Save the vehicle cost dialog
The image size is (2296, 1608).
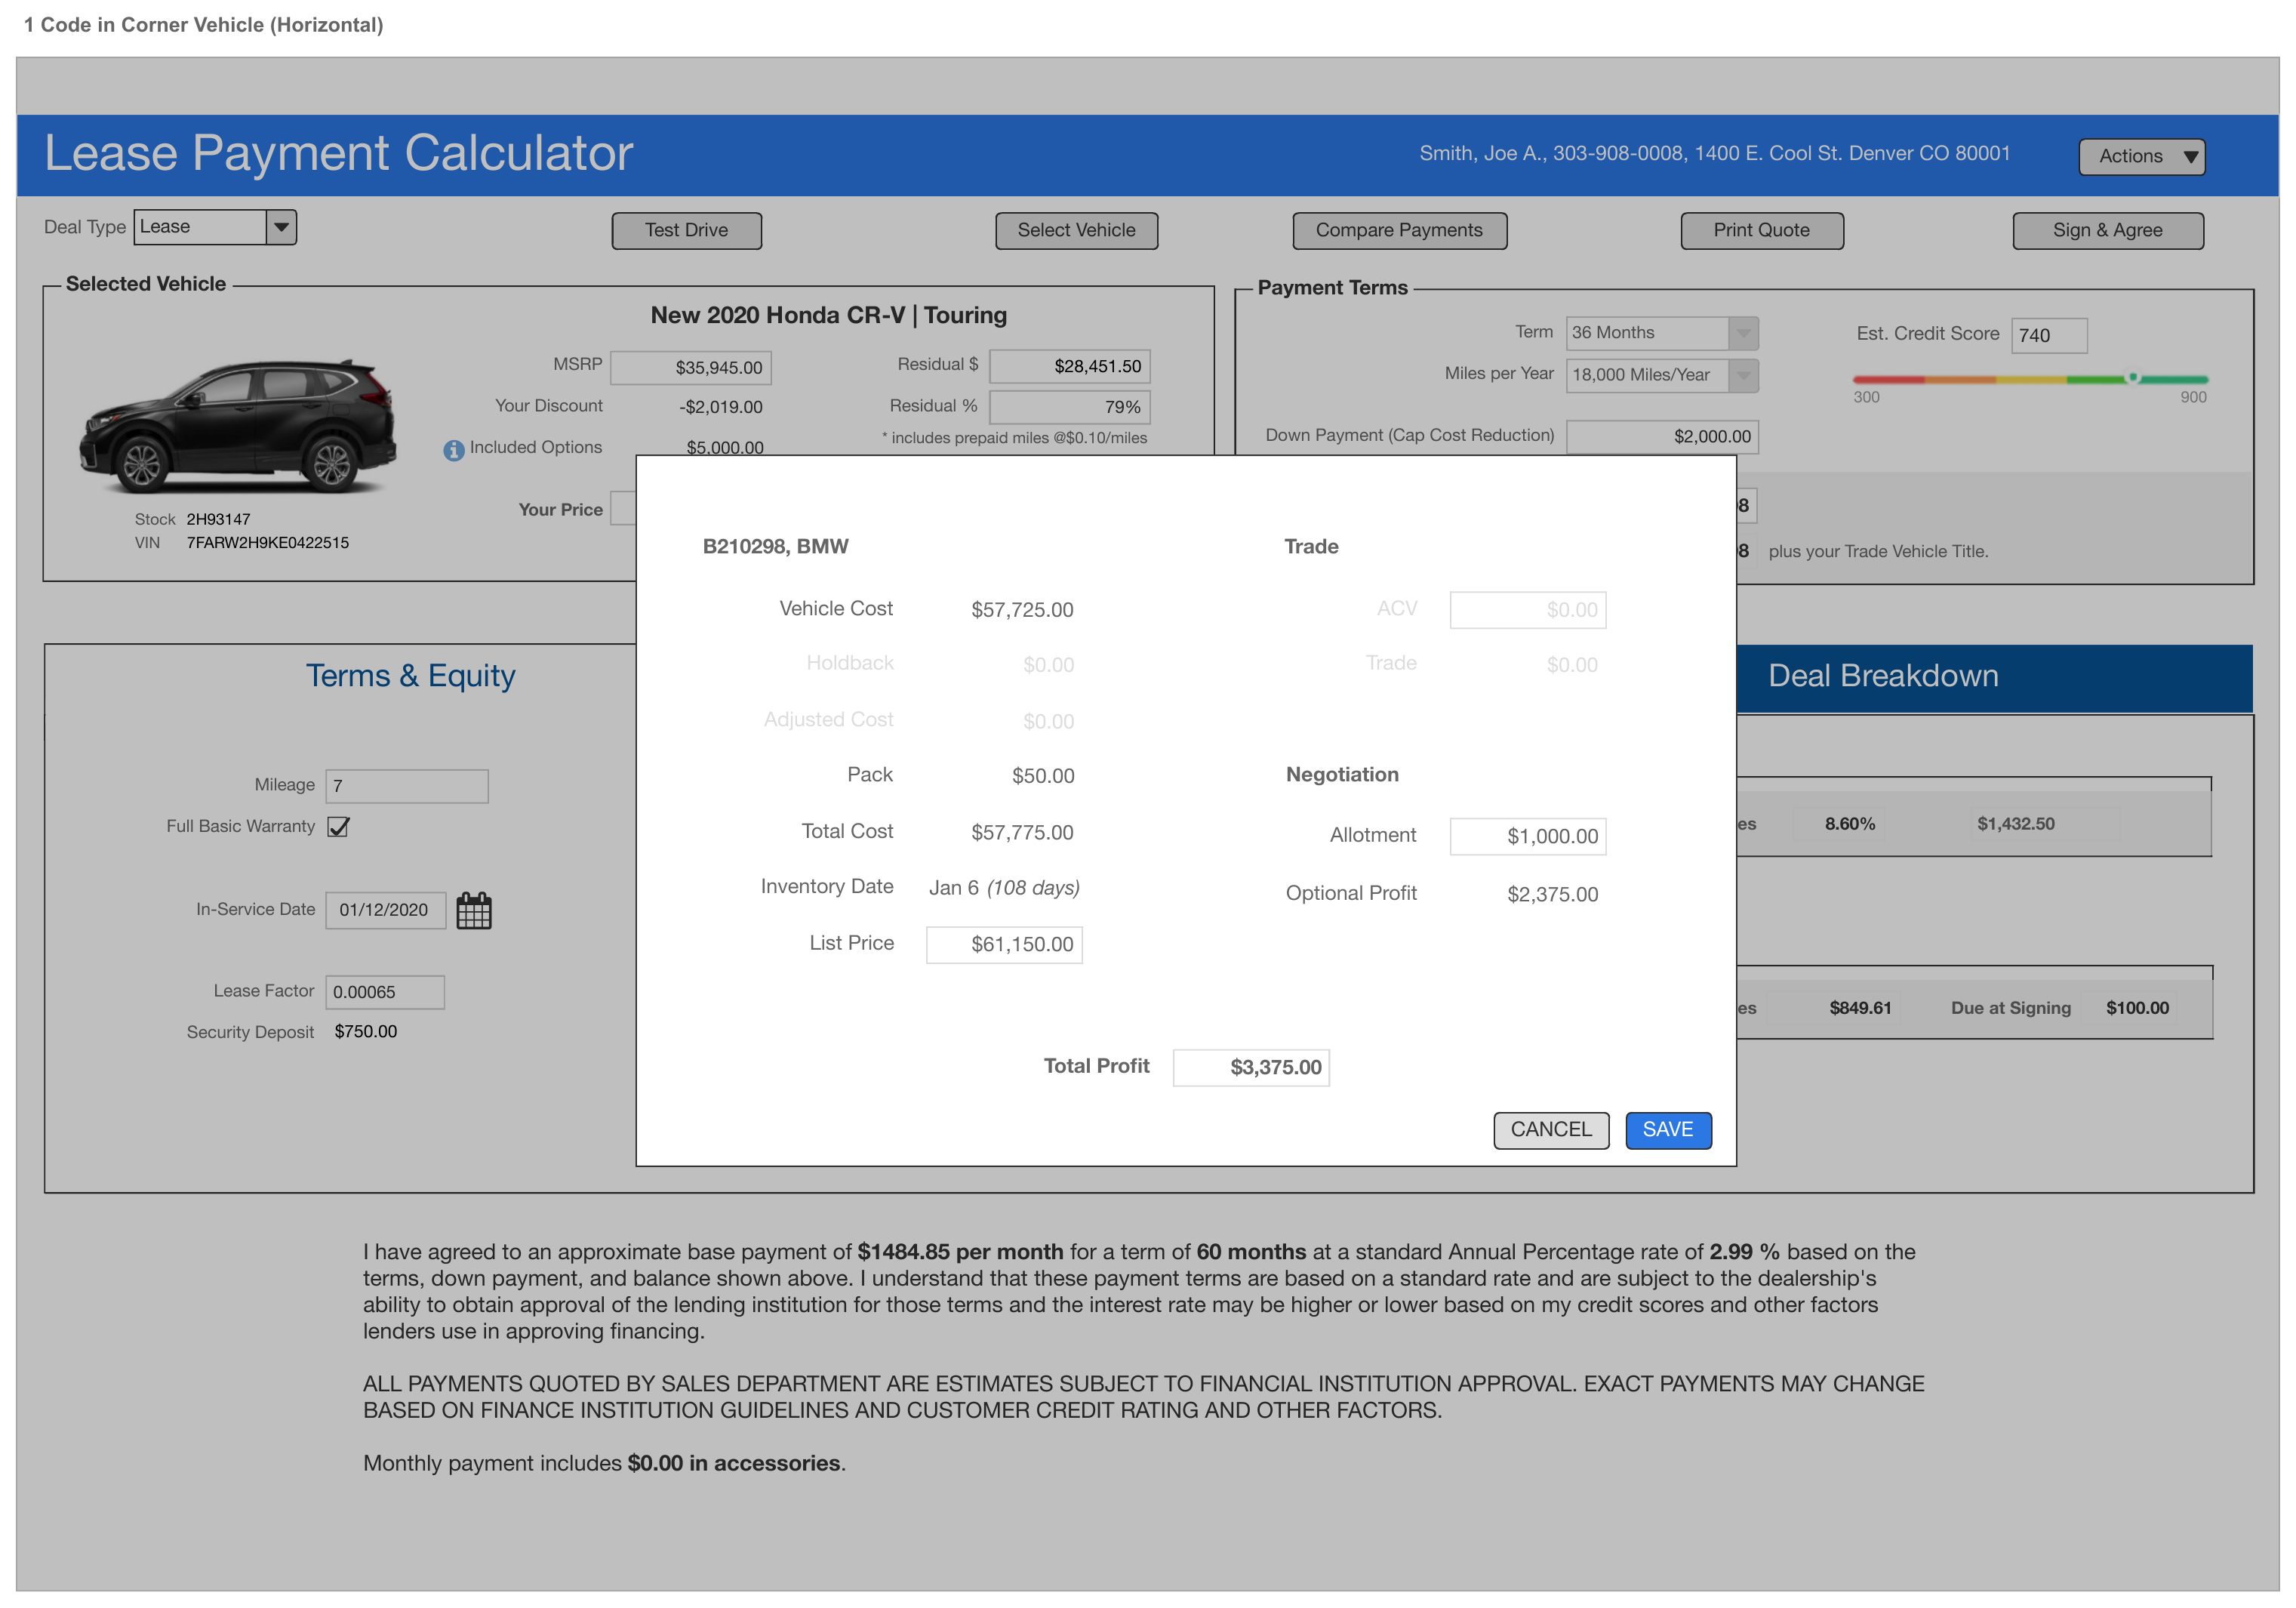(1668, 1130)
